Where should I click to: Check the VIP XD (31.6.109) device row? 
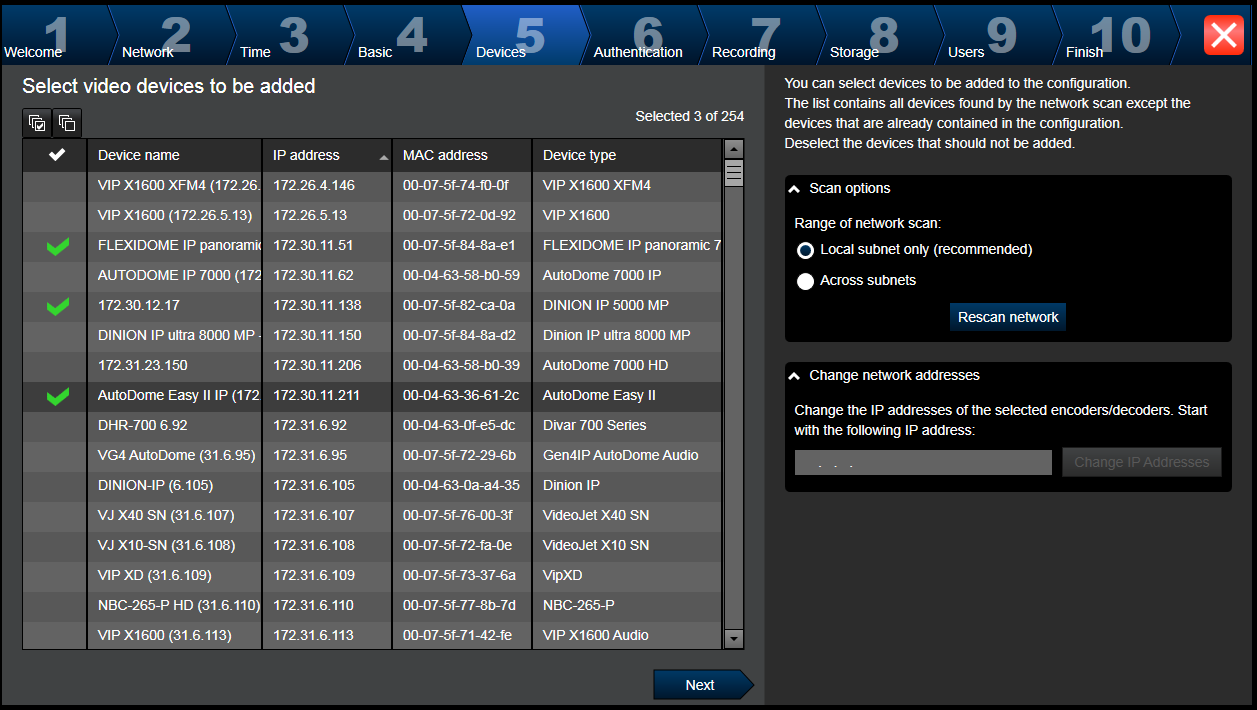tap(56, 575)
